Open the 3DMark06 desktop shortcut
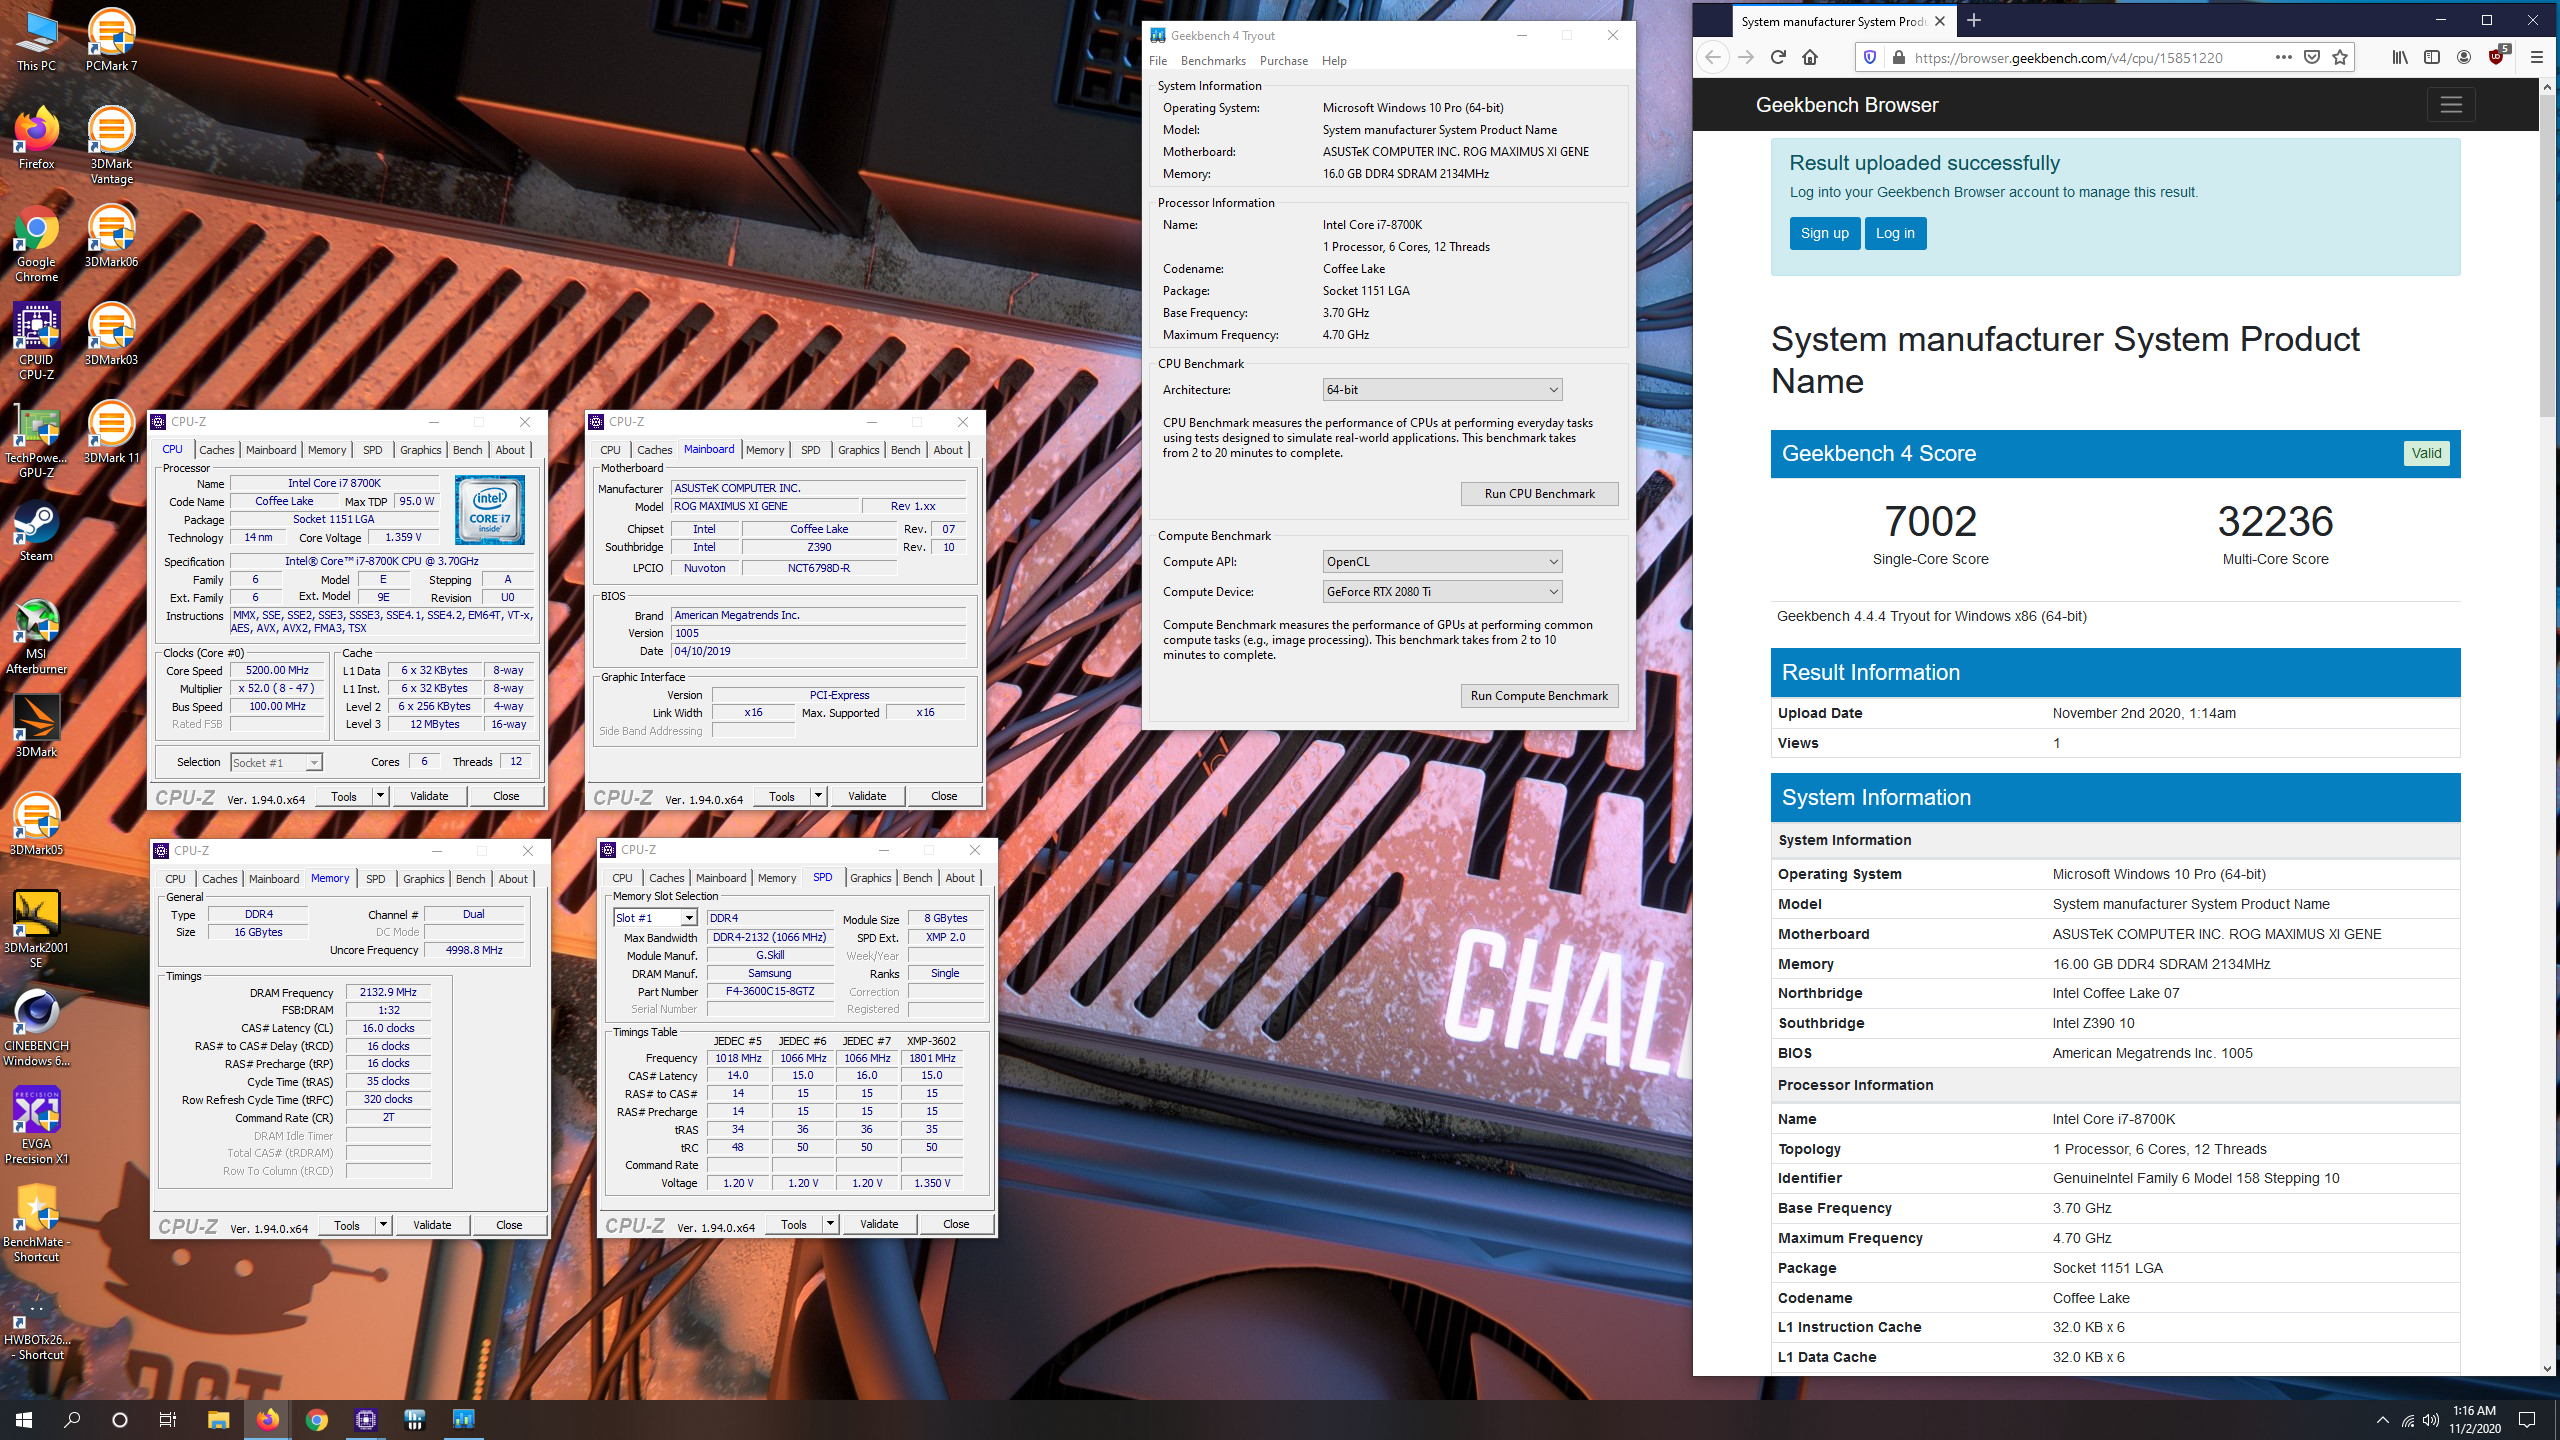 pyautogui.click(x=111, y=236)
